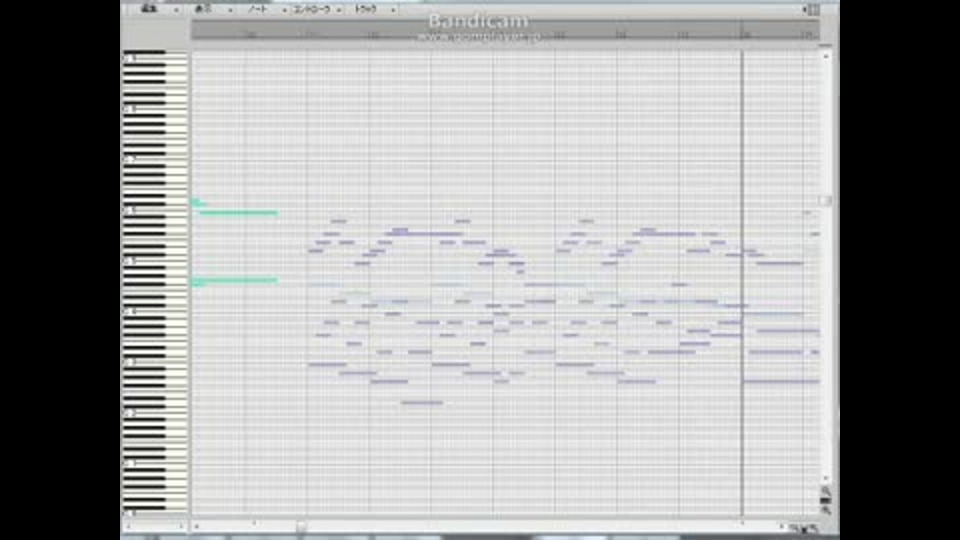Image resolution: width=960 pixels, height=540 pixels.
Task: Open the トラック menu
Action: [x=366, y=9]
